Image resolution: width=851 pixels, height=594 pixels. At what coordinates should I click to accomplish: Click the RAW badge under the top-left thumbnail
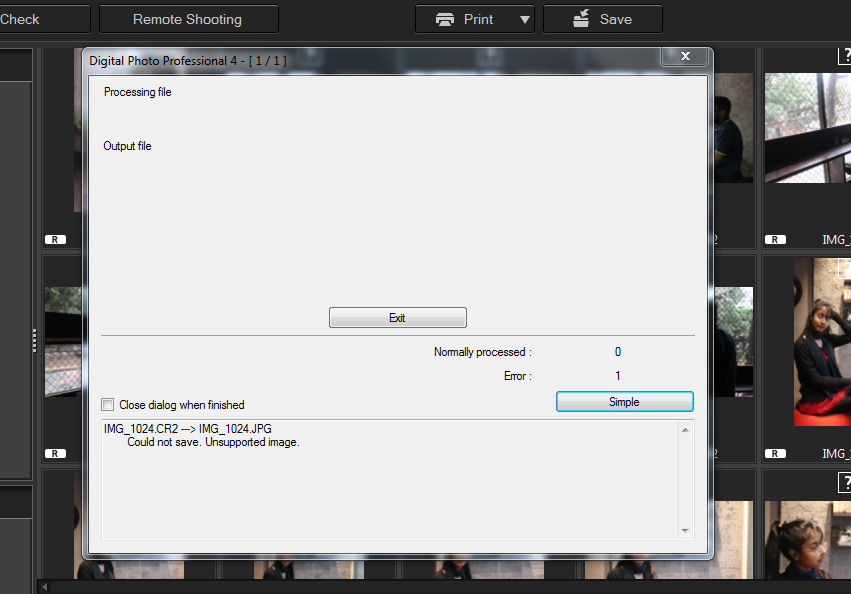pyautogui.click(x=55, y=240)
